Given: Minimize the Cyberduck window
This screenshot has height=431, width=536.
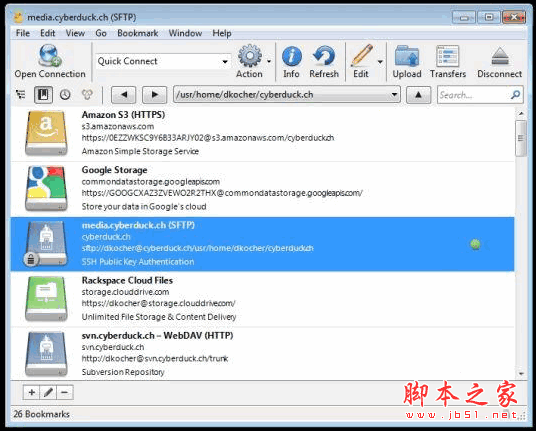Looking at the screenshot, I should pyautogui.click(x=464, y=17).
